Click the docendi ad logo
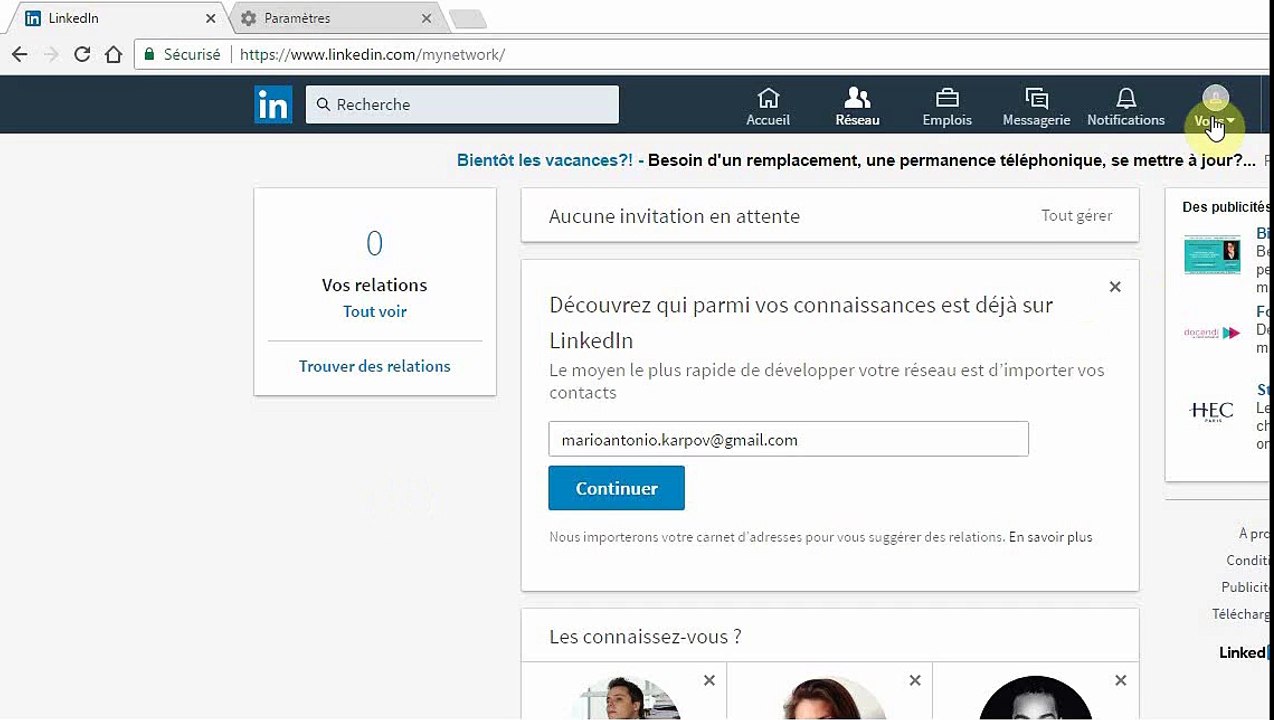The height and width of the screenshot is (720, 1274). tap(1212, 332)
